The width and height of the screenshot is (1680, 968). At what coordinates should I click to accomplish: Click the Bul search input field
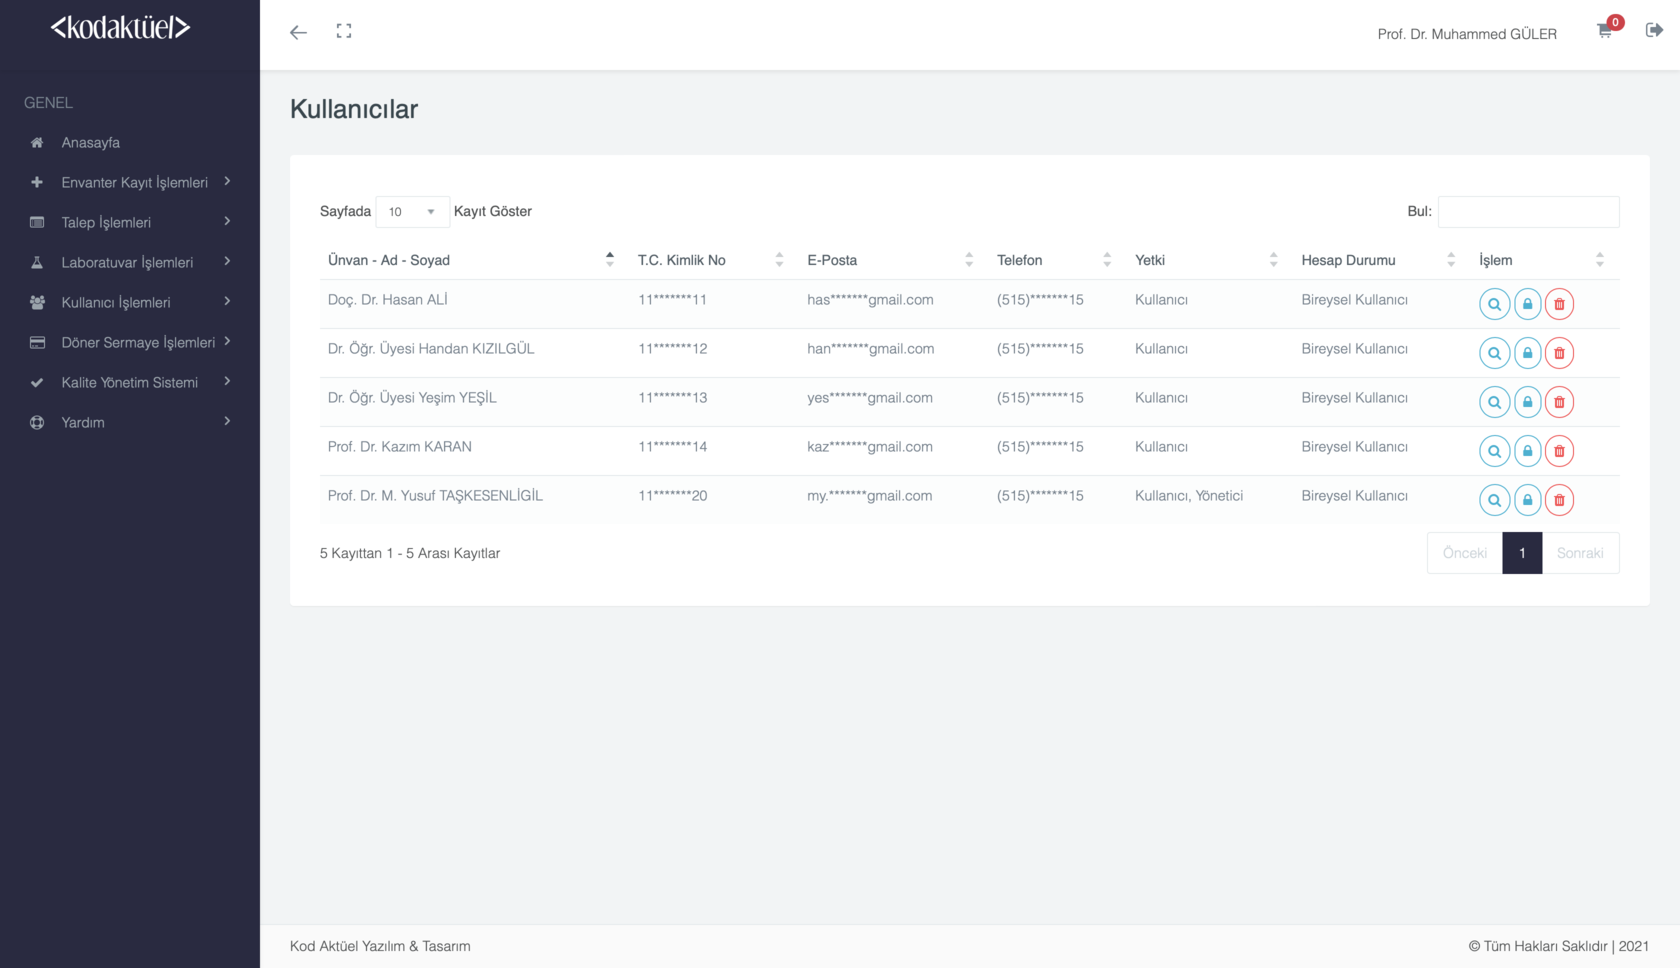click(1528, 212)
